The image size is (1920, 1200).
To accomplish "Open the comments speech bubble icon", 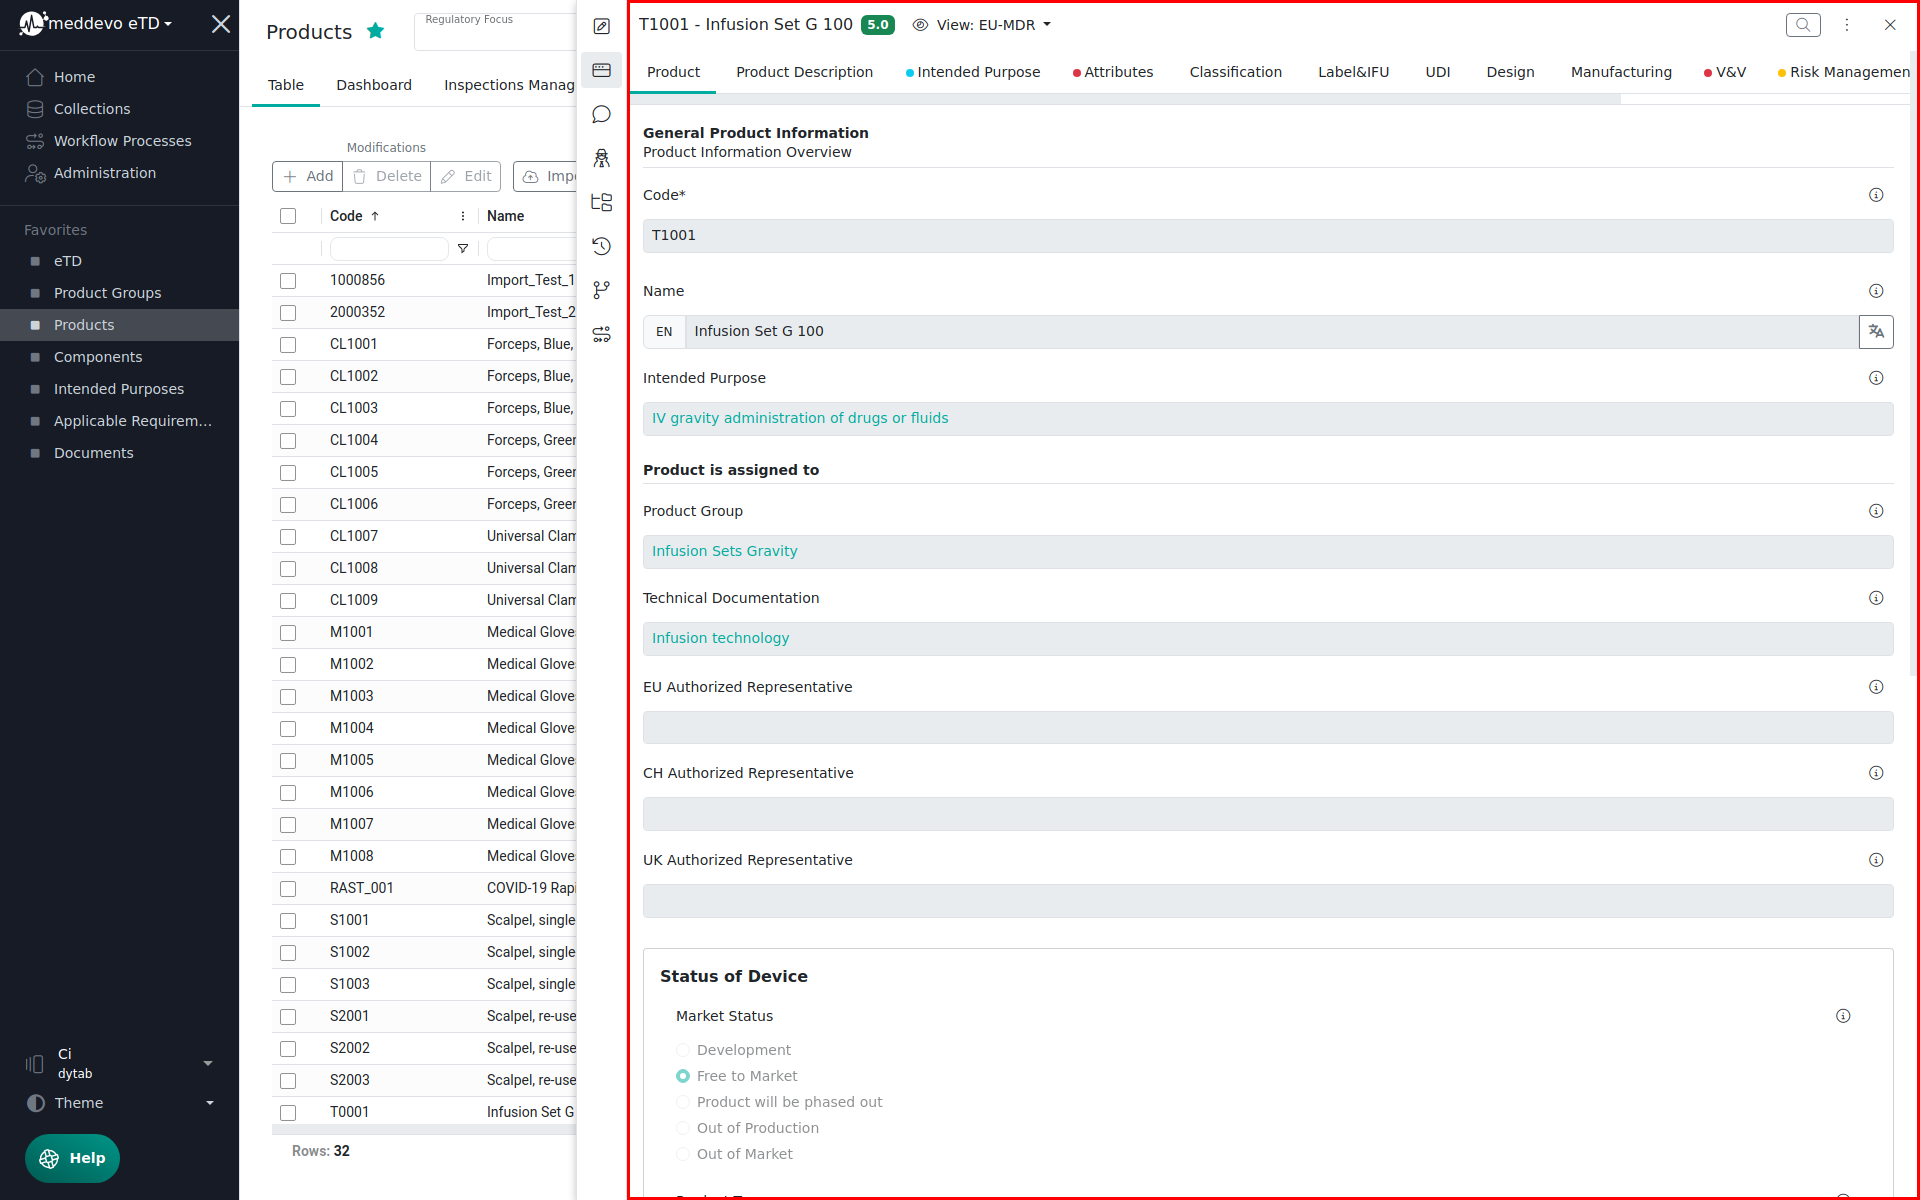I will (601, 115).
